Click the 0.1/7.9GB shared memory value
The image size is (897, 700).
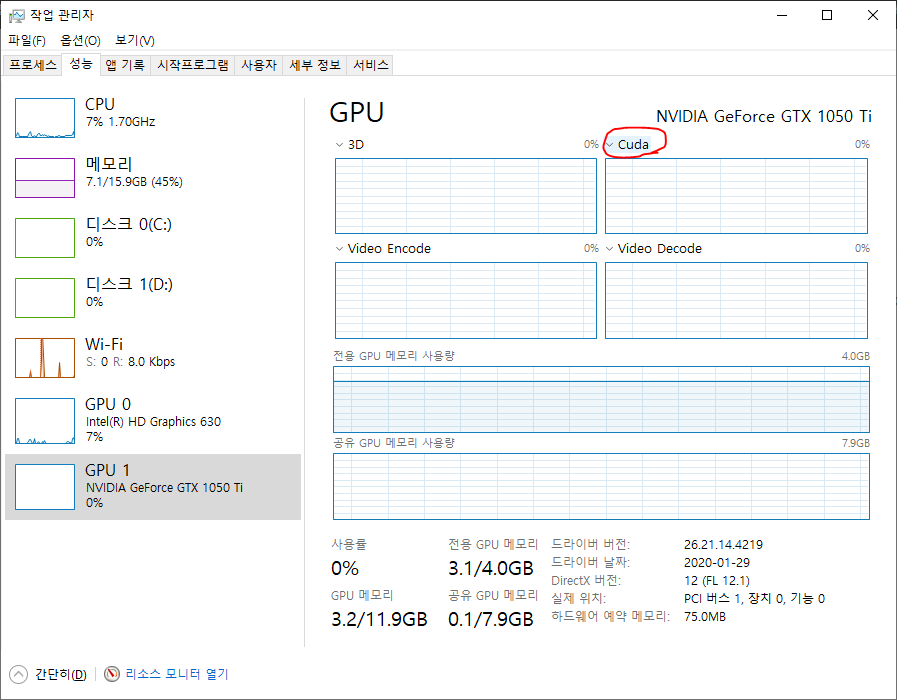(491, 619)
